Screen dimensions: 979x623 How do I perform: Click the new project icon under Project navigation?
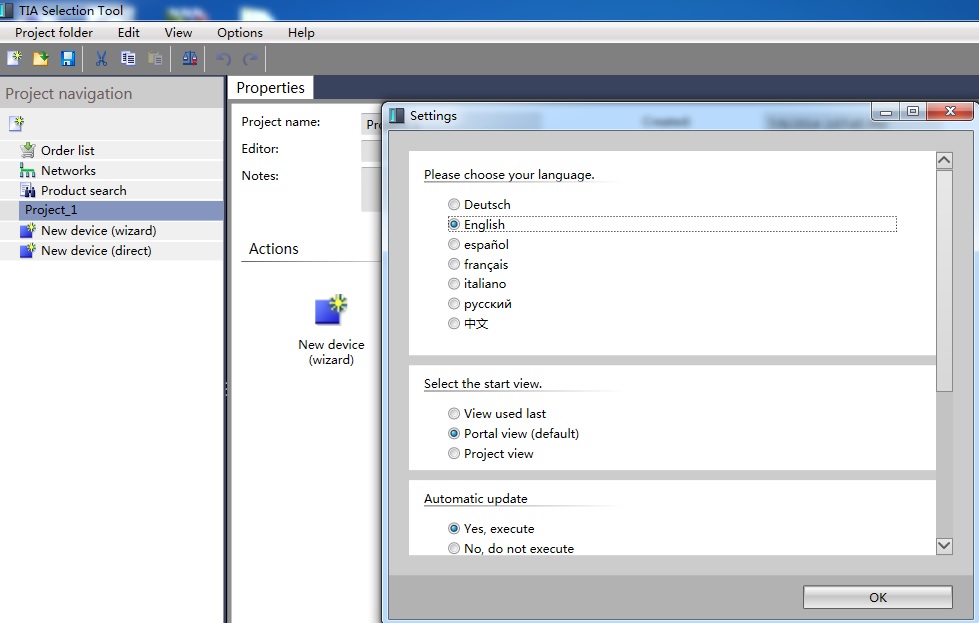pos(16,123)
